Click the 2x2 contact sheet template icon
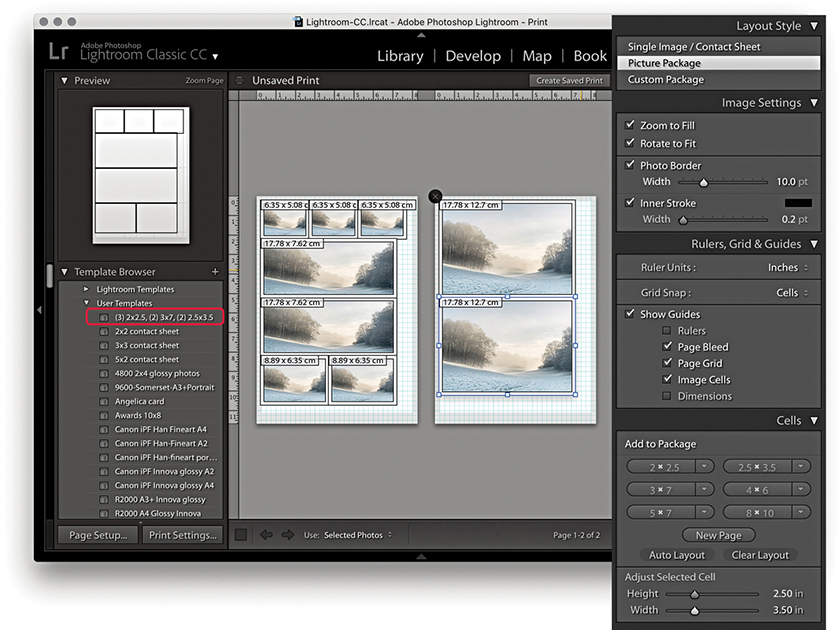The width and height of the screenshot is (840, 630). coord(104,331)
